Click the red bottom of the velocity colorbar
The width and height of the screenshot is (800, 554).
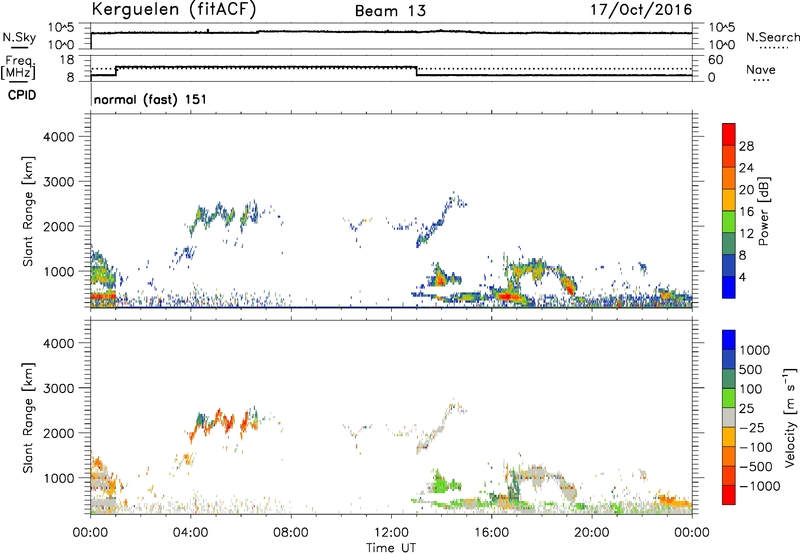[729, 495]
